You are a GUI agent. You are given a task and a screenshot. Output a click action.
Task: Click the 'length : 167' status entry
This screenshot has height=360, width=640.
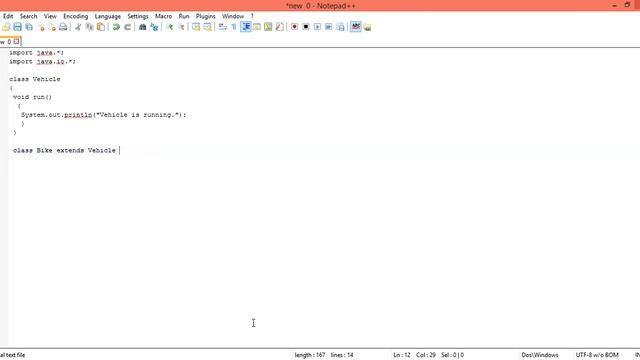tap(310, 355)
